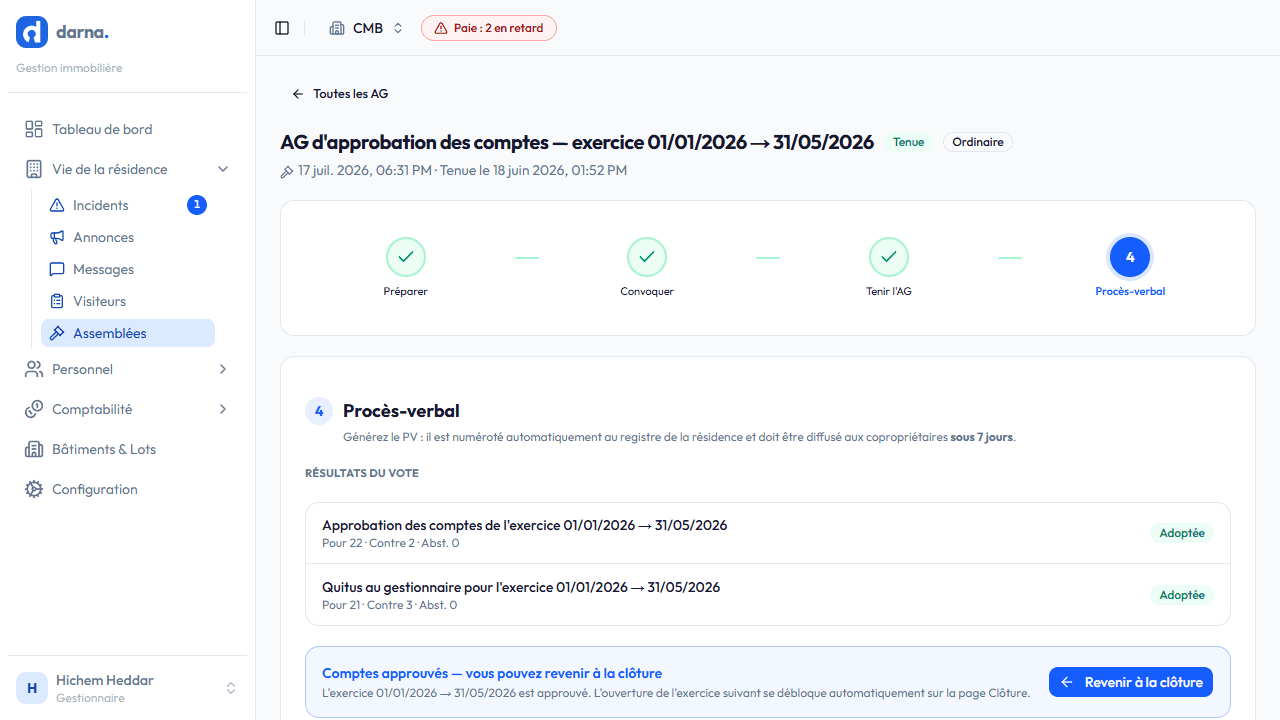Image resolution: width=1280 pixels, height=720 pixels.
Task: Select step 4 Procès-verbal circle
Action: pyautogui.click(x=1130, y=257)
